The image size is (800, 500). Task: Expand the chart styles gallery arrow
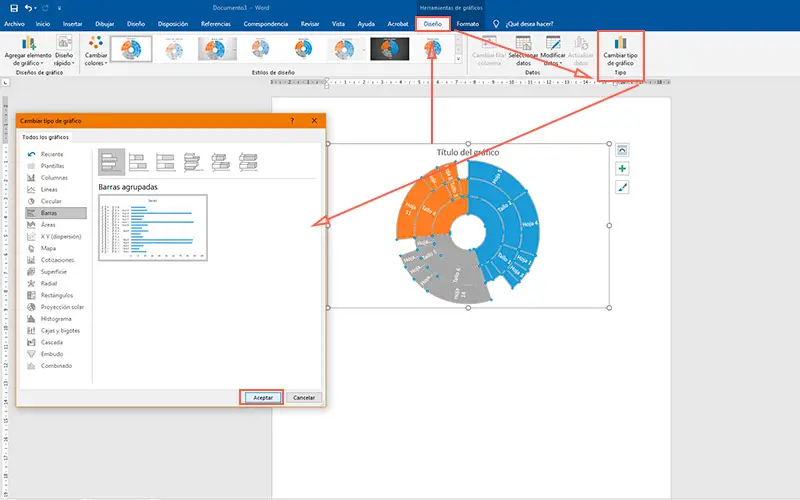pos(458,59)
